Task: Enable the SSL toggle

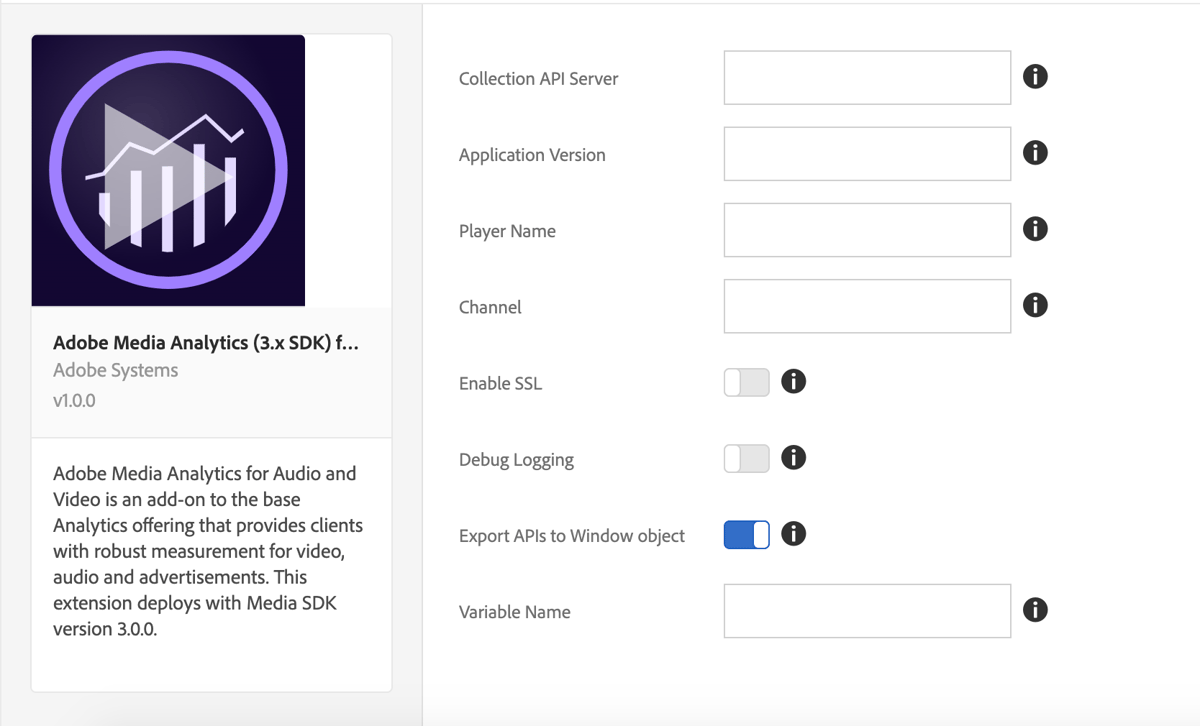Action: tap(746, 381)
